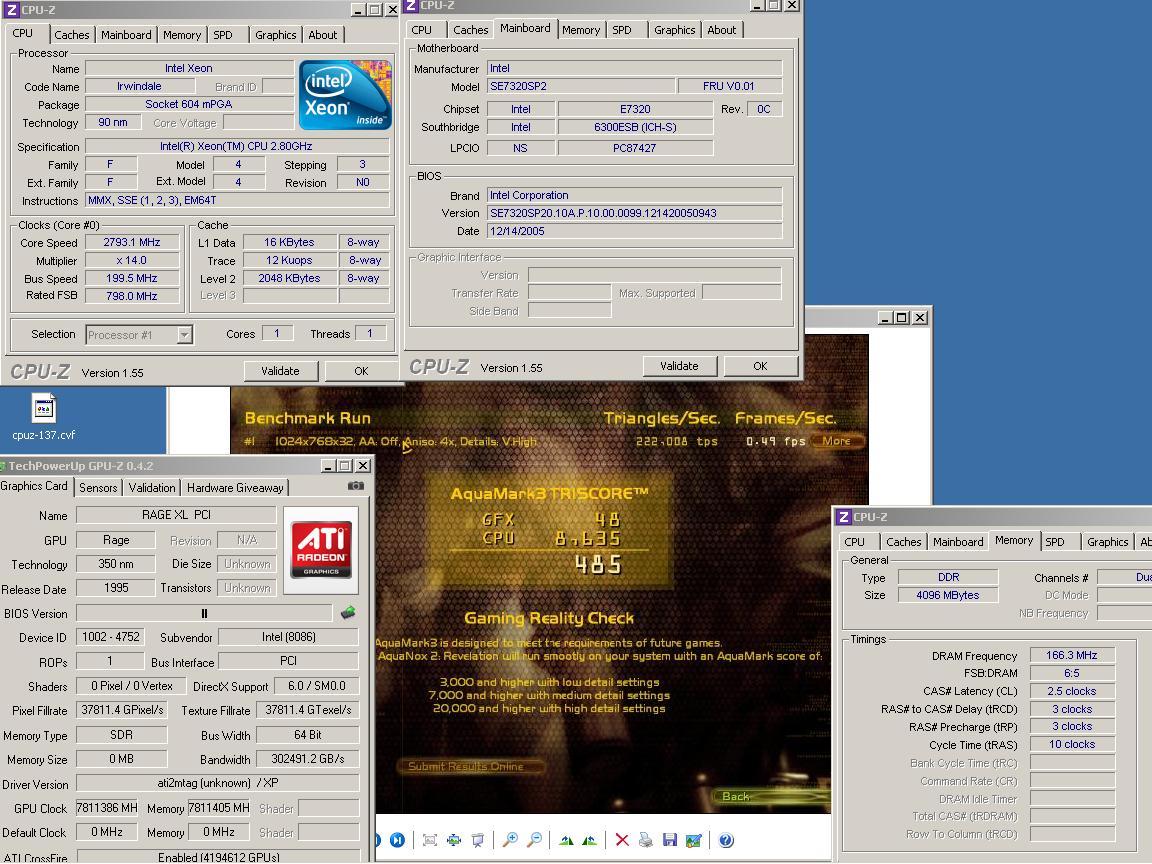
Task: Click the CPU-Z title bar icon of the Mainboard window
Action: (411, 5)
